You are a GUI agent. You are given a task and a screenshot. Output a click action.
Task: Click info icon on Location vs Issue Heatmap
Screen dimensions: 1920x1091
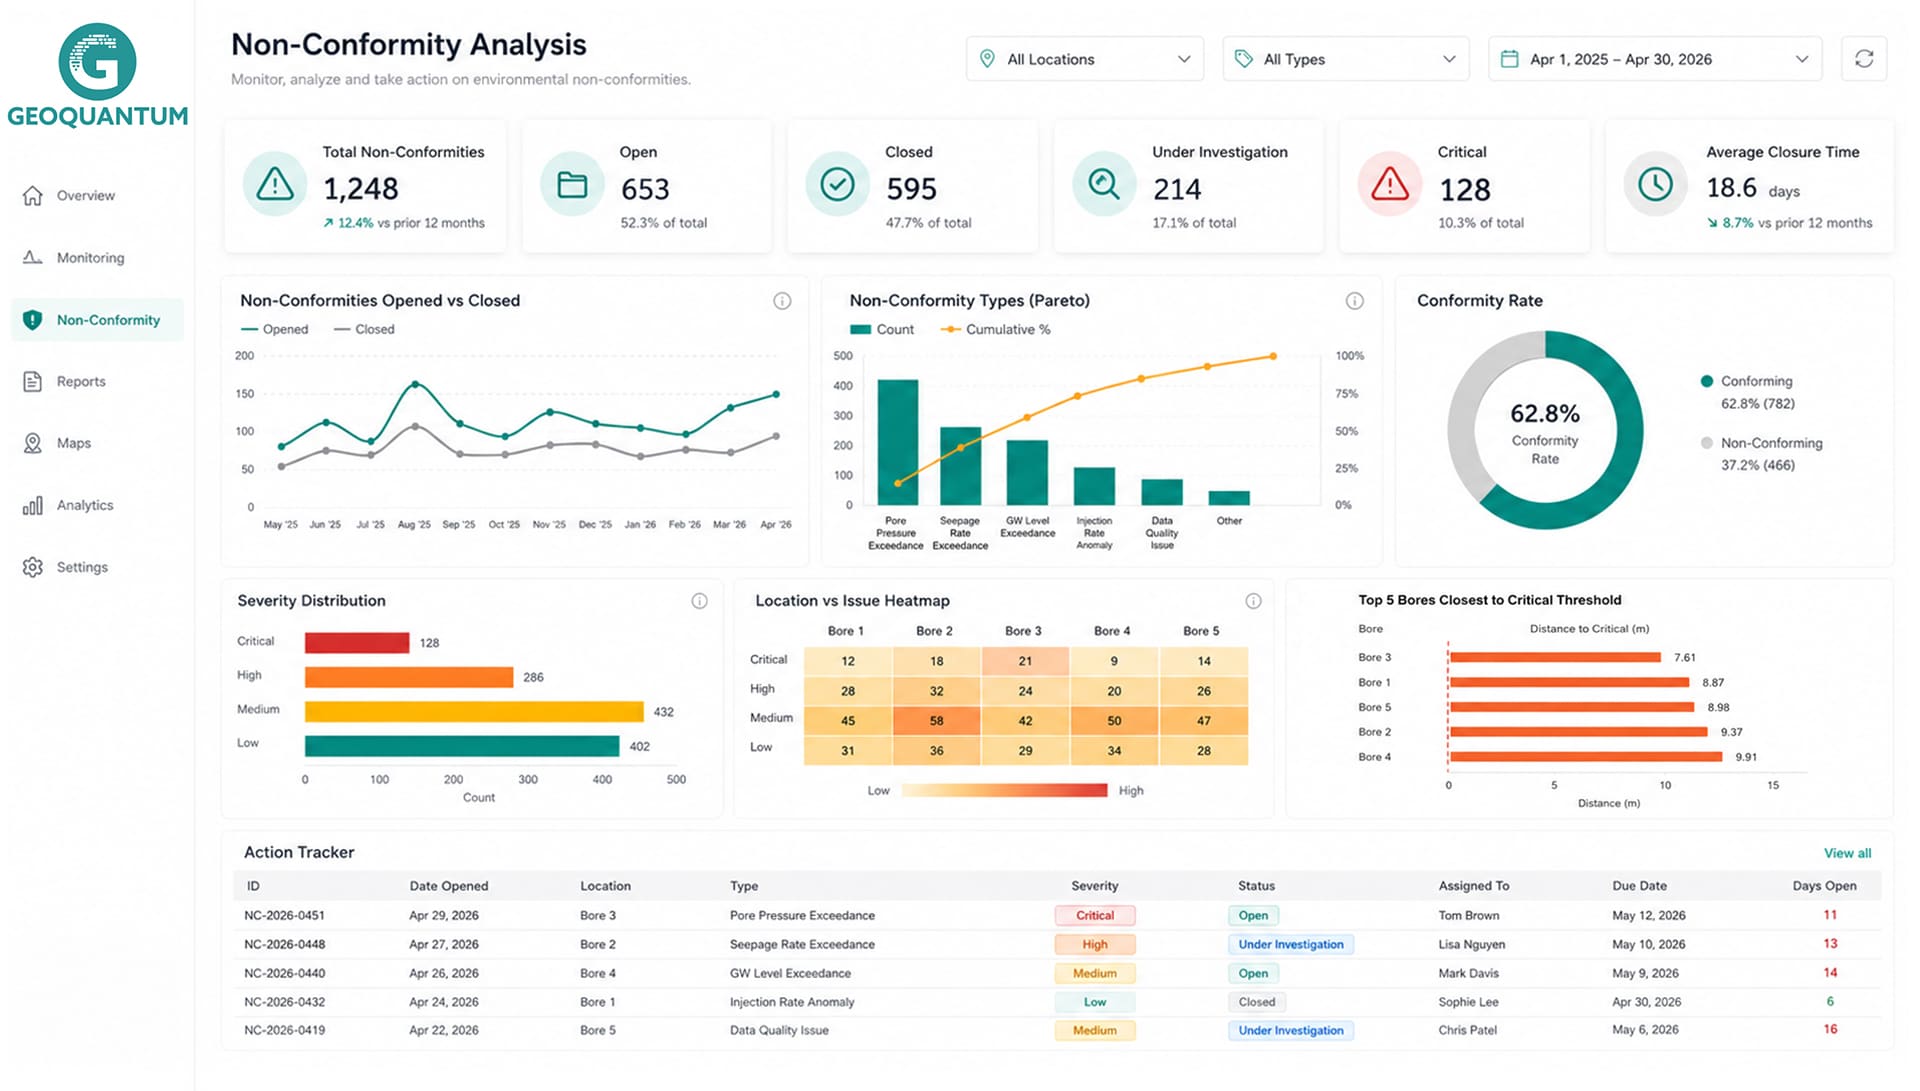(1253, 601)
